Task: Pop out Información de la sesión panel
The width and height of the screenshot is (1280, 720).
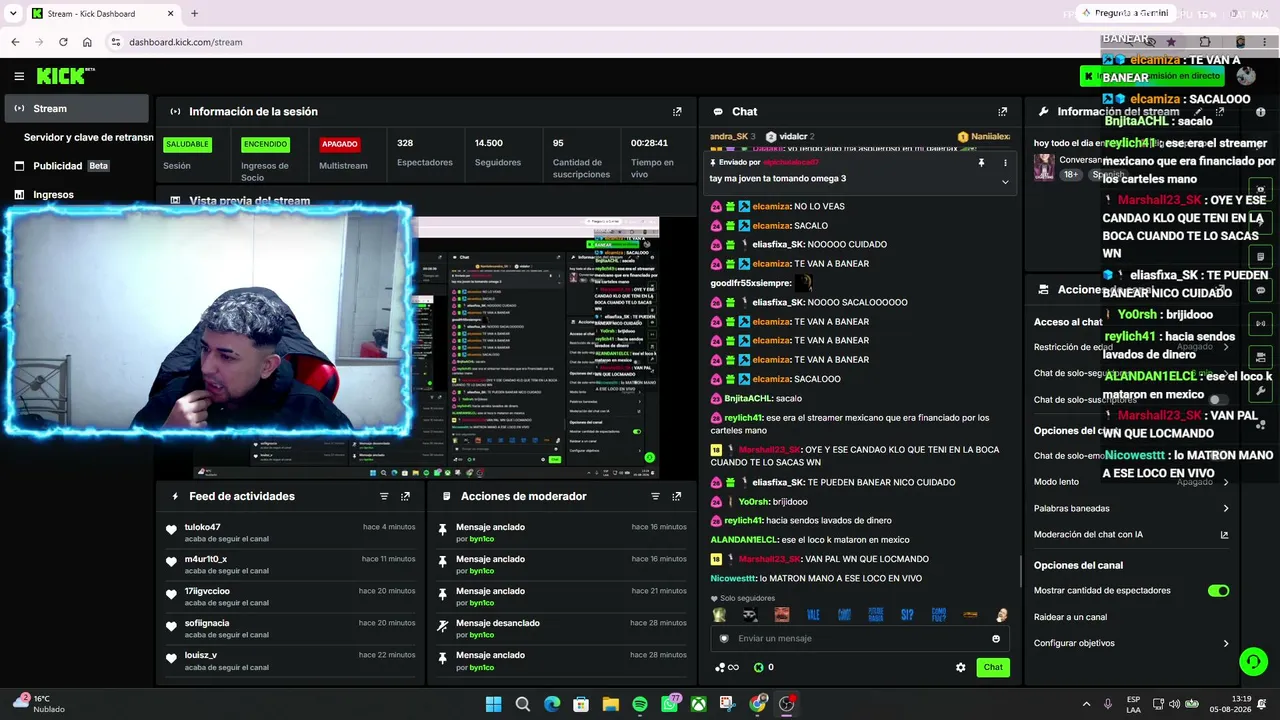Action: click(677, 112)
